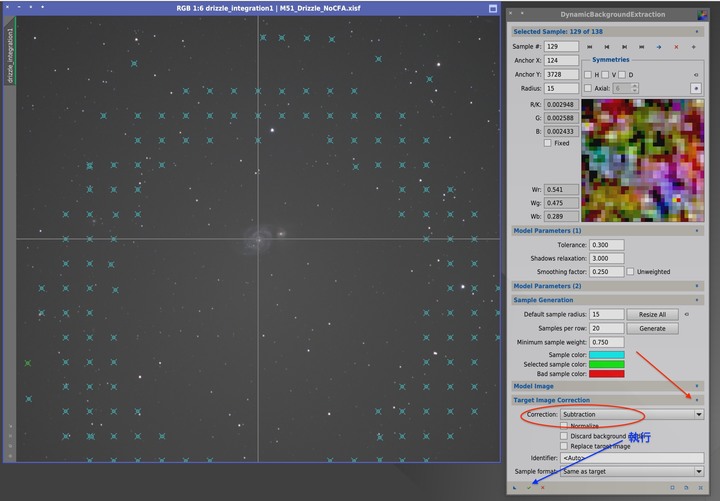Go to the next sample
Viewport: 720px width, 501px height.
click(624, 47)
